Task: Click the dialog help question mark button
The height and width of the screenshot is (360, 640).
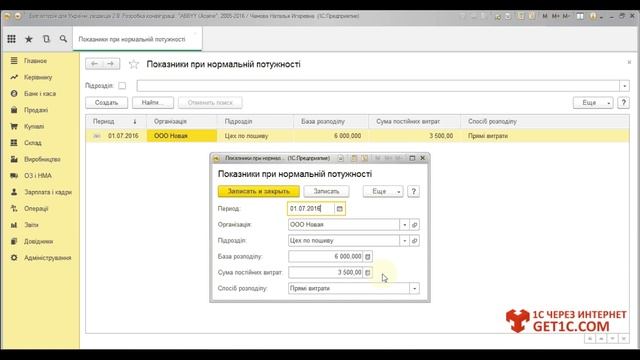Action: [x=413, y=191]
